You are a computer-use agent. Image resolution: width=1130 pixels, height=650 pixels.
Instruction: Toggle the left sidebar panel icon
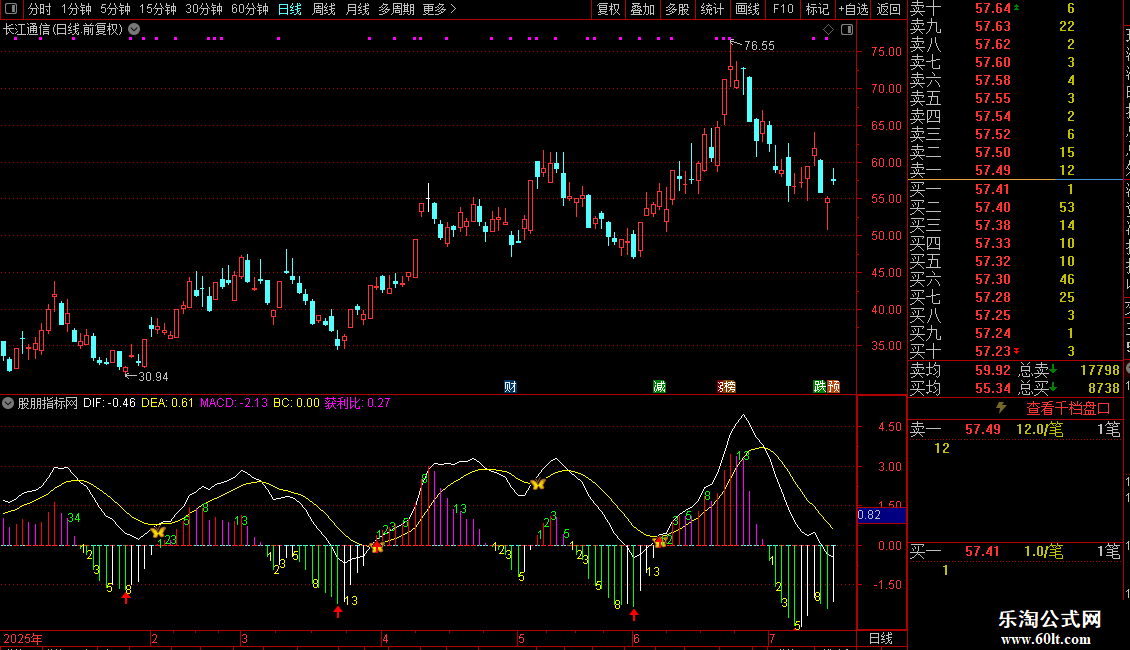click(11, 9)
